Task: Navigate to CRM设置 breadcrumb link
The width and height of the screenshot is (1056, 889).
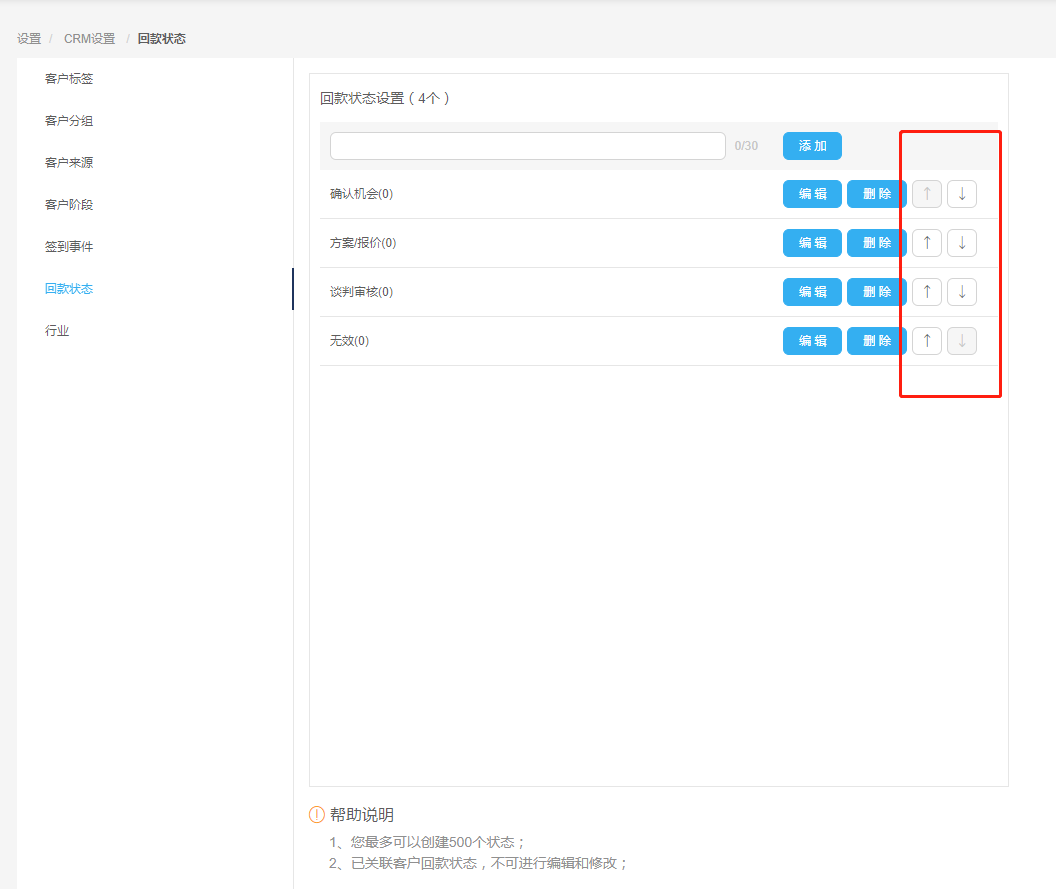Action: click(x=89, y=39)
